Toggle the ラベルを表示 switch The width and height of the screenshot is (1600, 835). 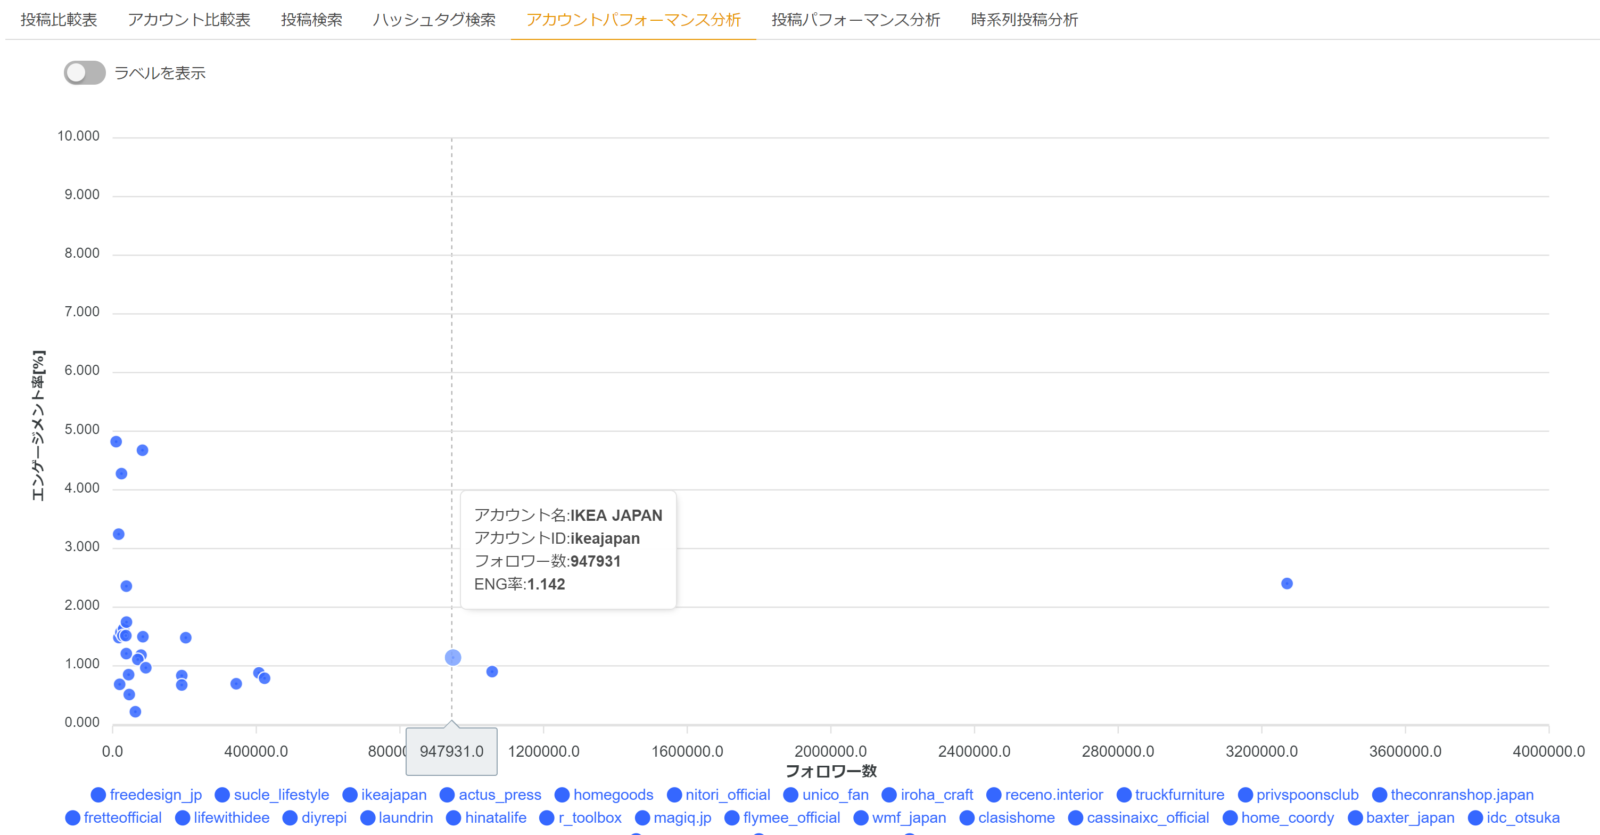[x=85, y=73]
